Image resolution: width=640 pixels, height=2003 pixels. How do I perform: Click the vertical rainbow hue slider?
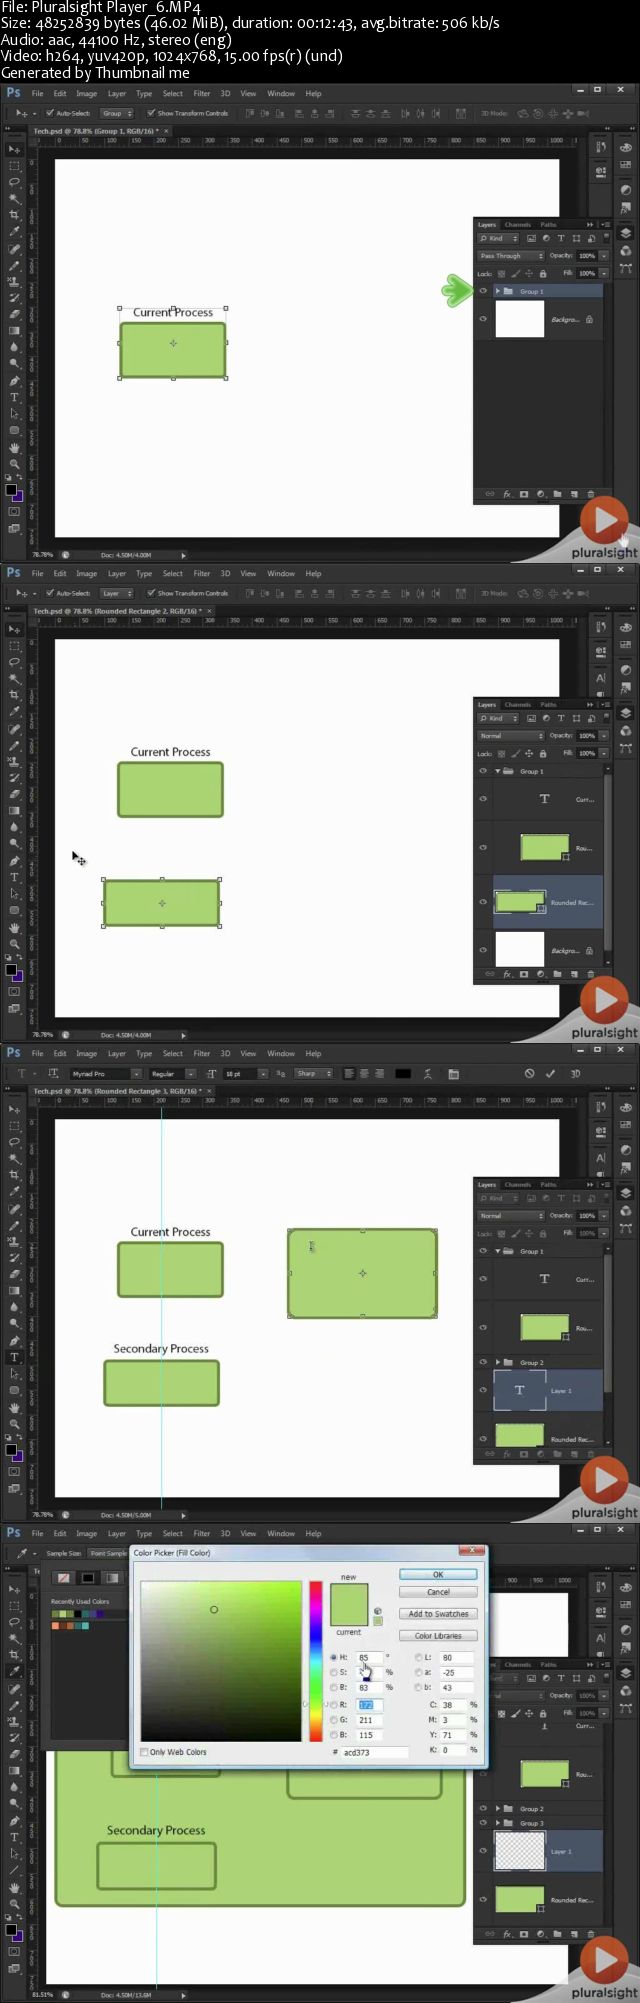click(x=316, y=1660)
